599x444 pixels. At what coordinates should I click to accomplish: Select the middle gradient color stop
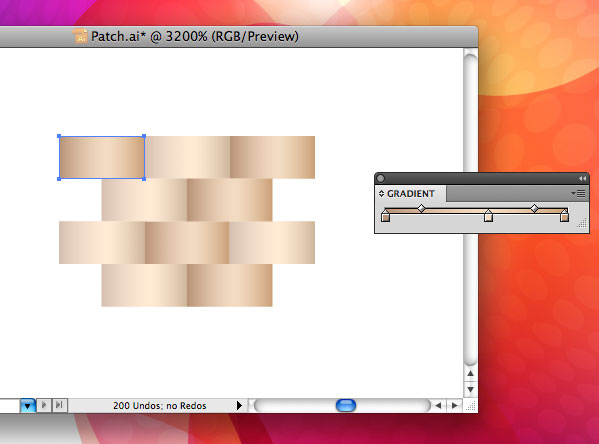[488, 216]
